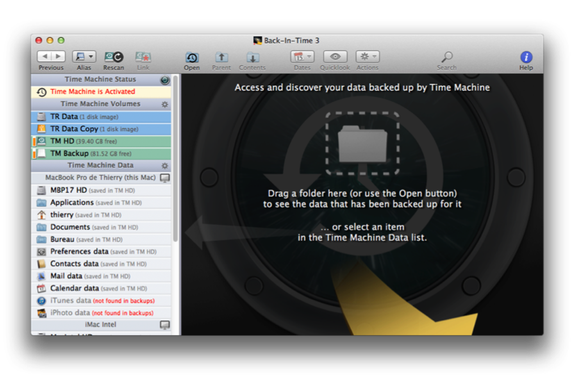The width and height of the screenshot is (580, 388).
Task: Click MacBook Pro de Thierry monitor icon
Action: (165, 178)
